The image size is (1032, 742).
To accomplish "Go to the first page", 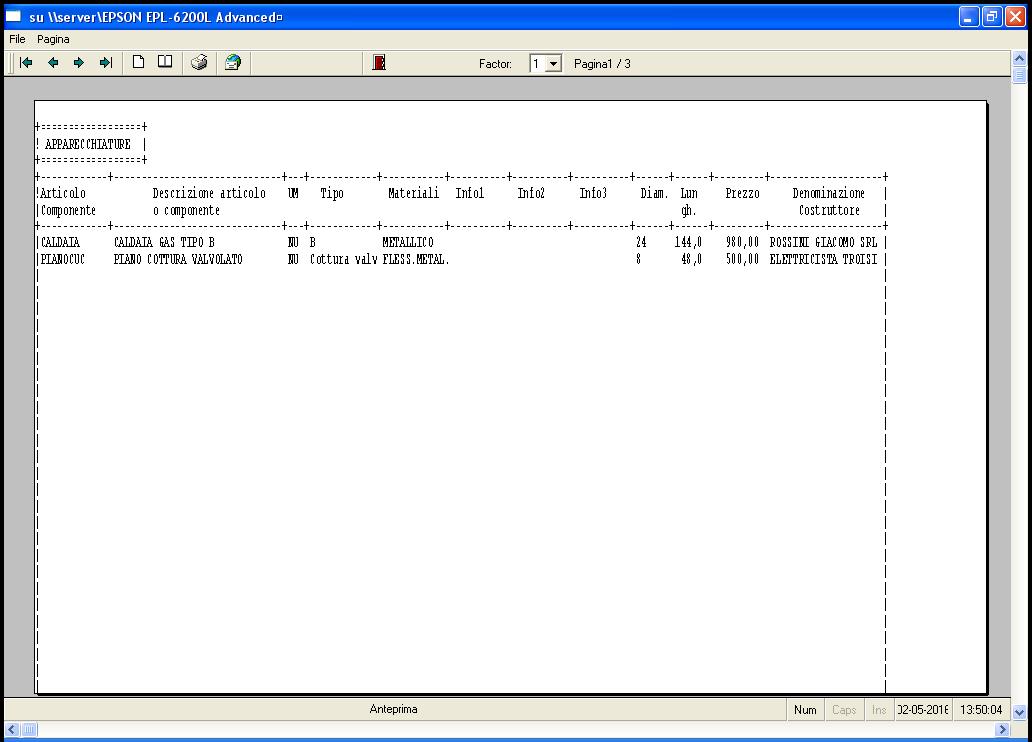I will 27,63.
